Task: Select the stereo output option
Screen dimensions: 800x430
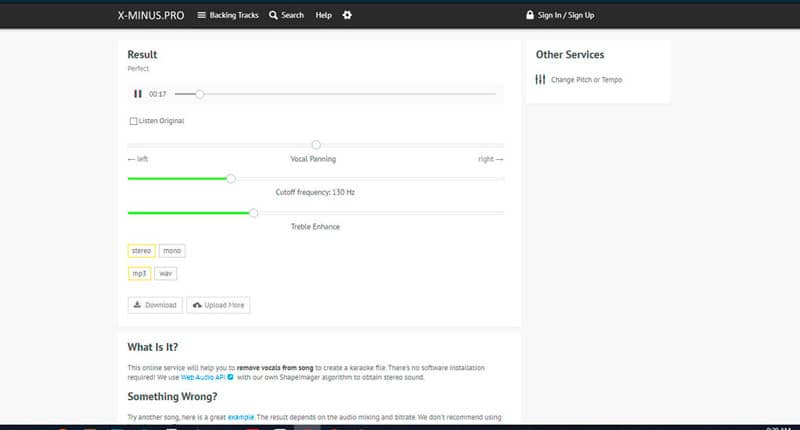Action: [141, 250]
